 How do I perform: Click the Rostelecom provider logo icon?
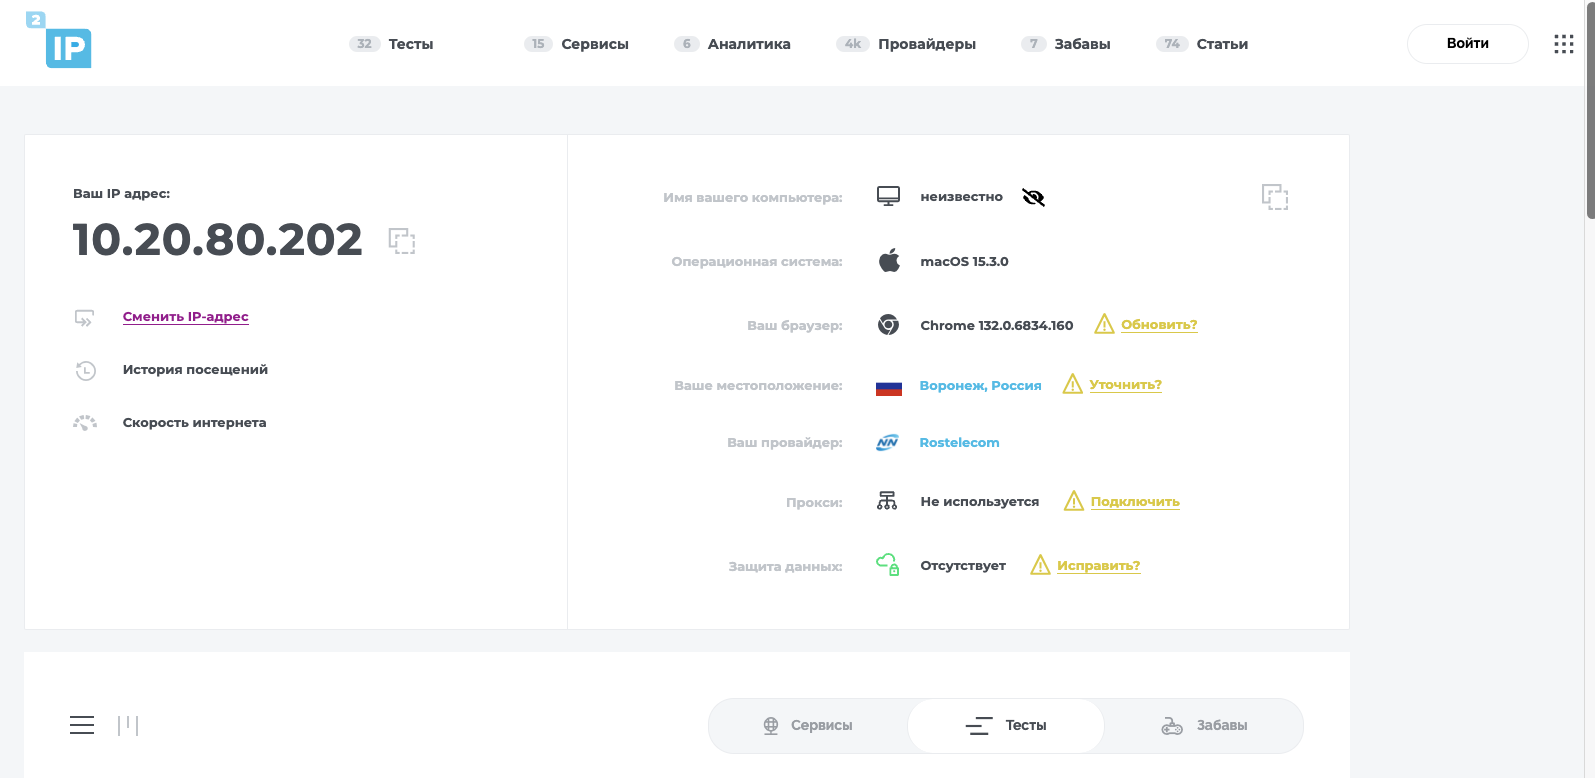(x=888, y=443)
